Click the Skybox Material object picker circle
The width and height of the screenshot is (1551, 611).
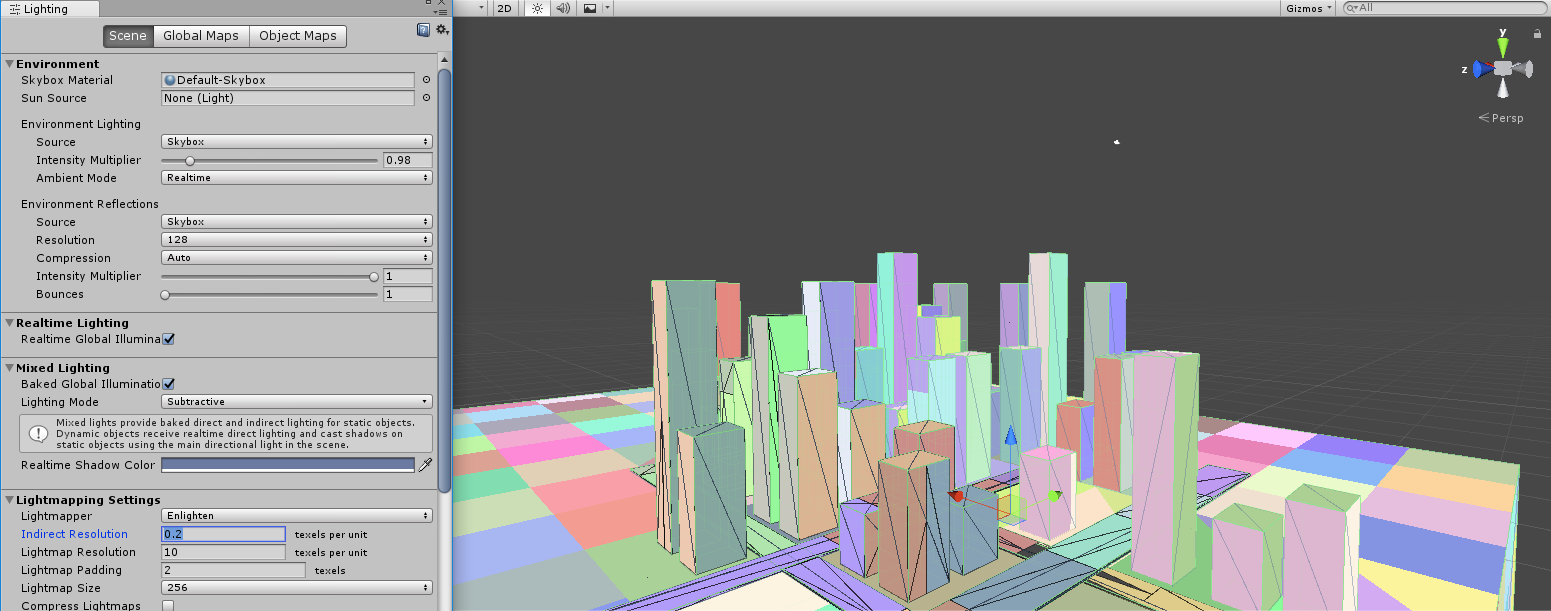click(x=426, y=80)
